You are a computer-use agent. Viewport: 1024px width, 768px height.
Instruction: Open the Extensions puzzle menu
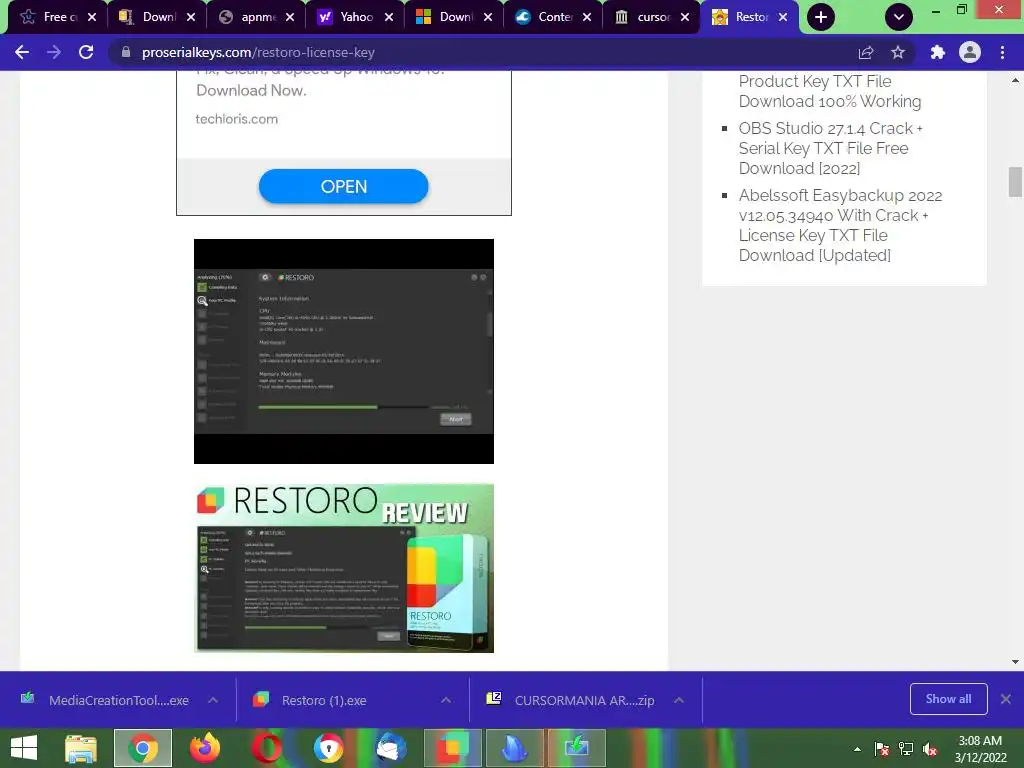click(938, 52)
